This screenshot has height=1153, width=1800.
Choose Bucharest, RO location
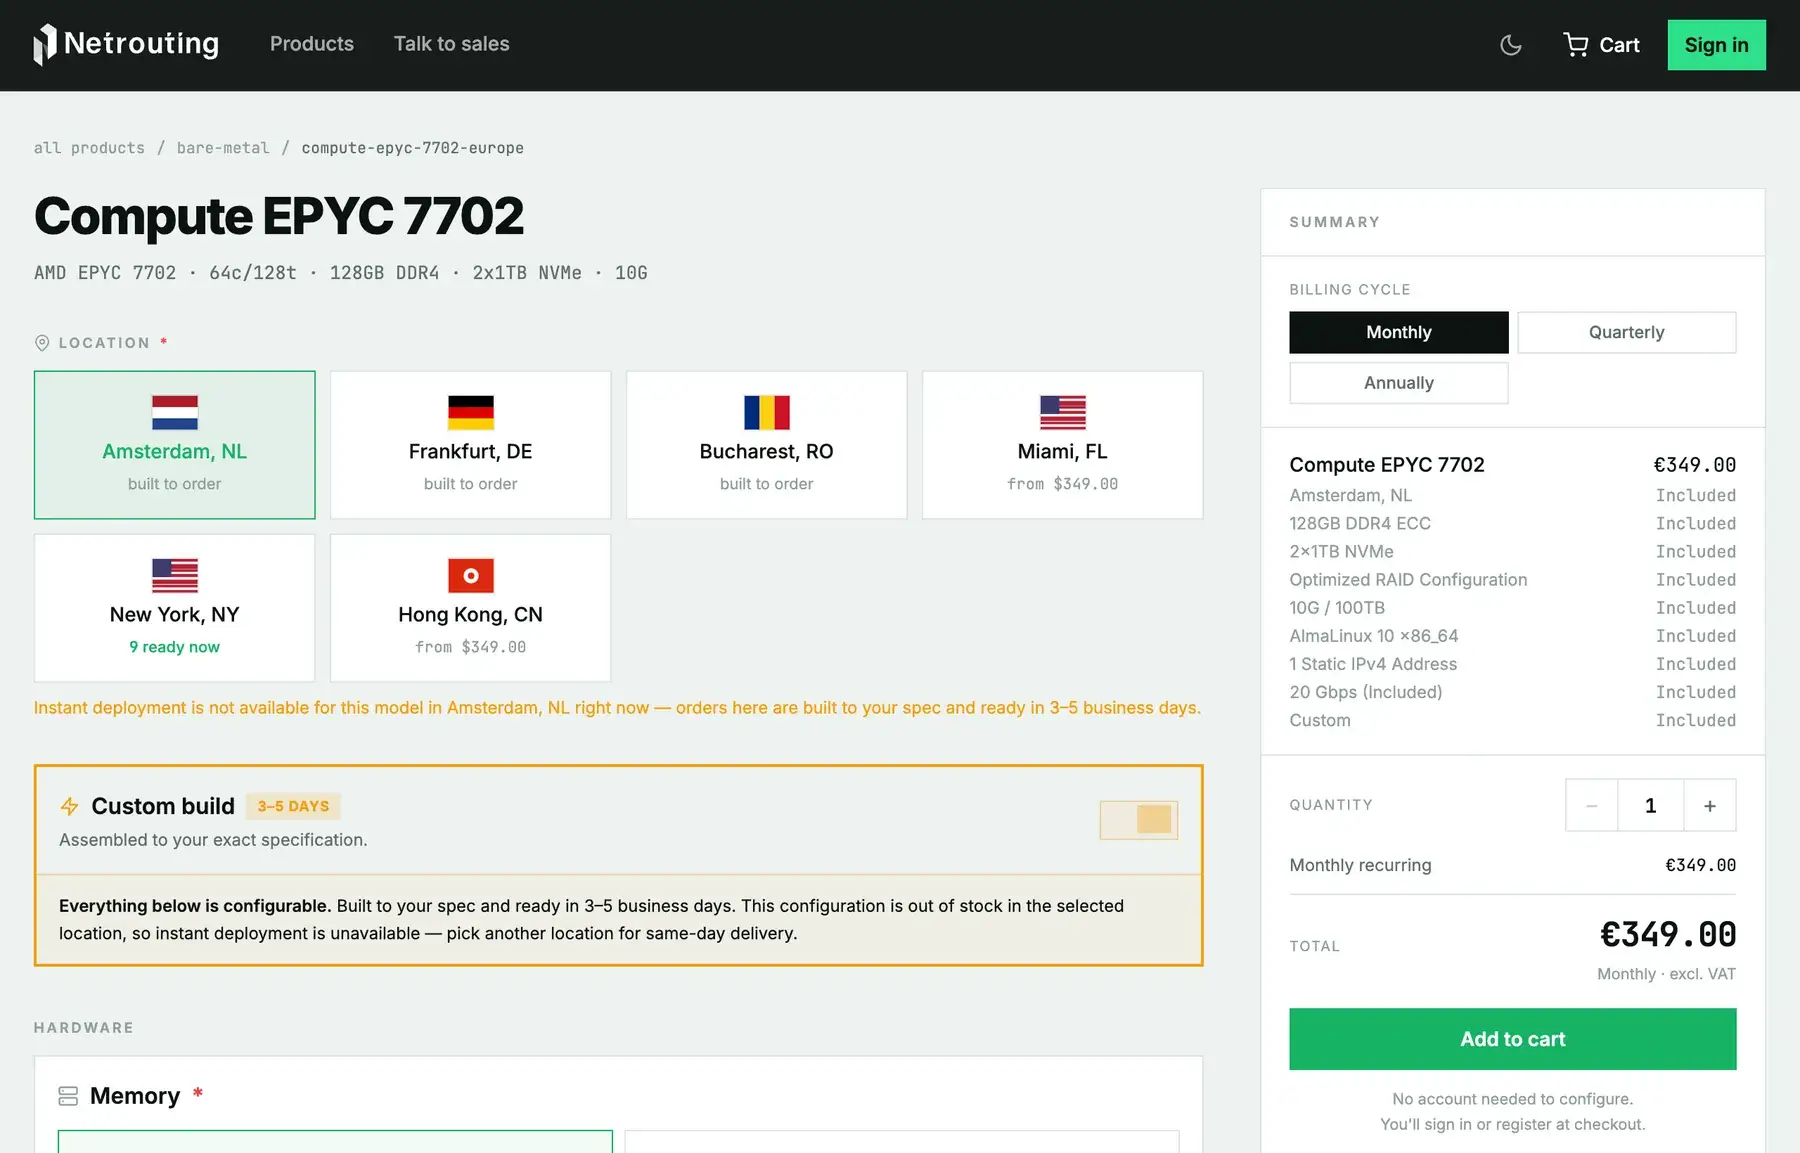767,445
